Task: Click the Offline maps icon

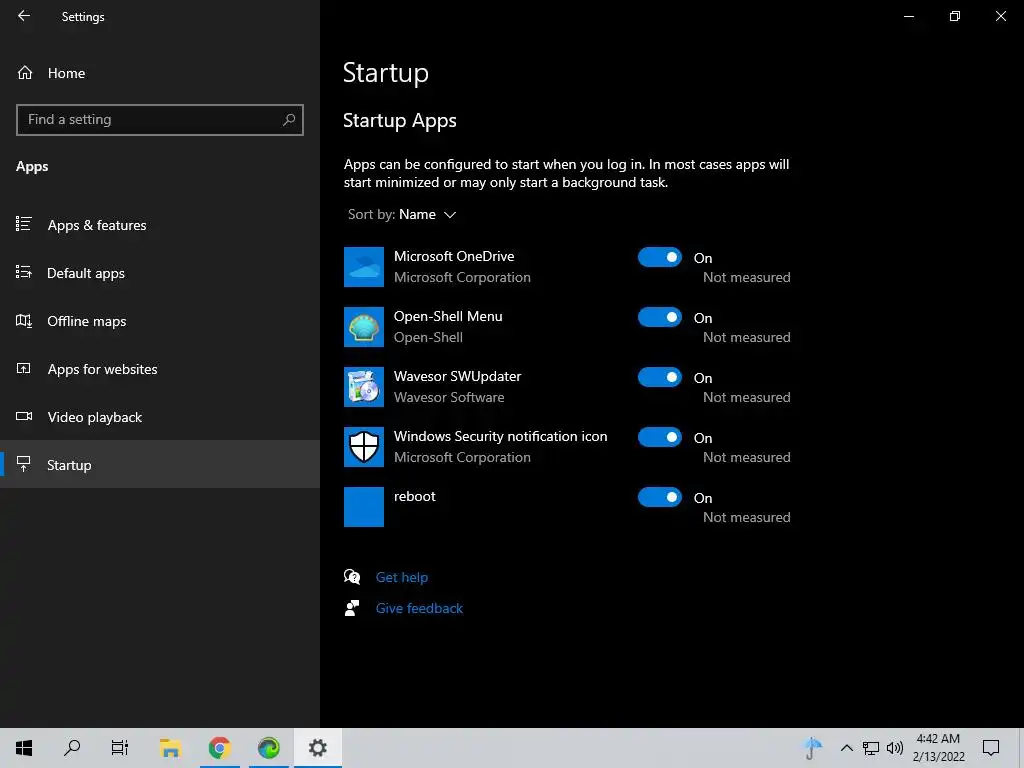Action: pyautogui.click(x=24, y=320)
